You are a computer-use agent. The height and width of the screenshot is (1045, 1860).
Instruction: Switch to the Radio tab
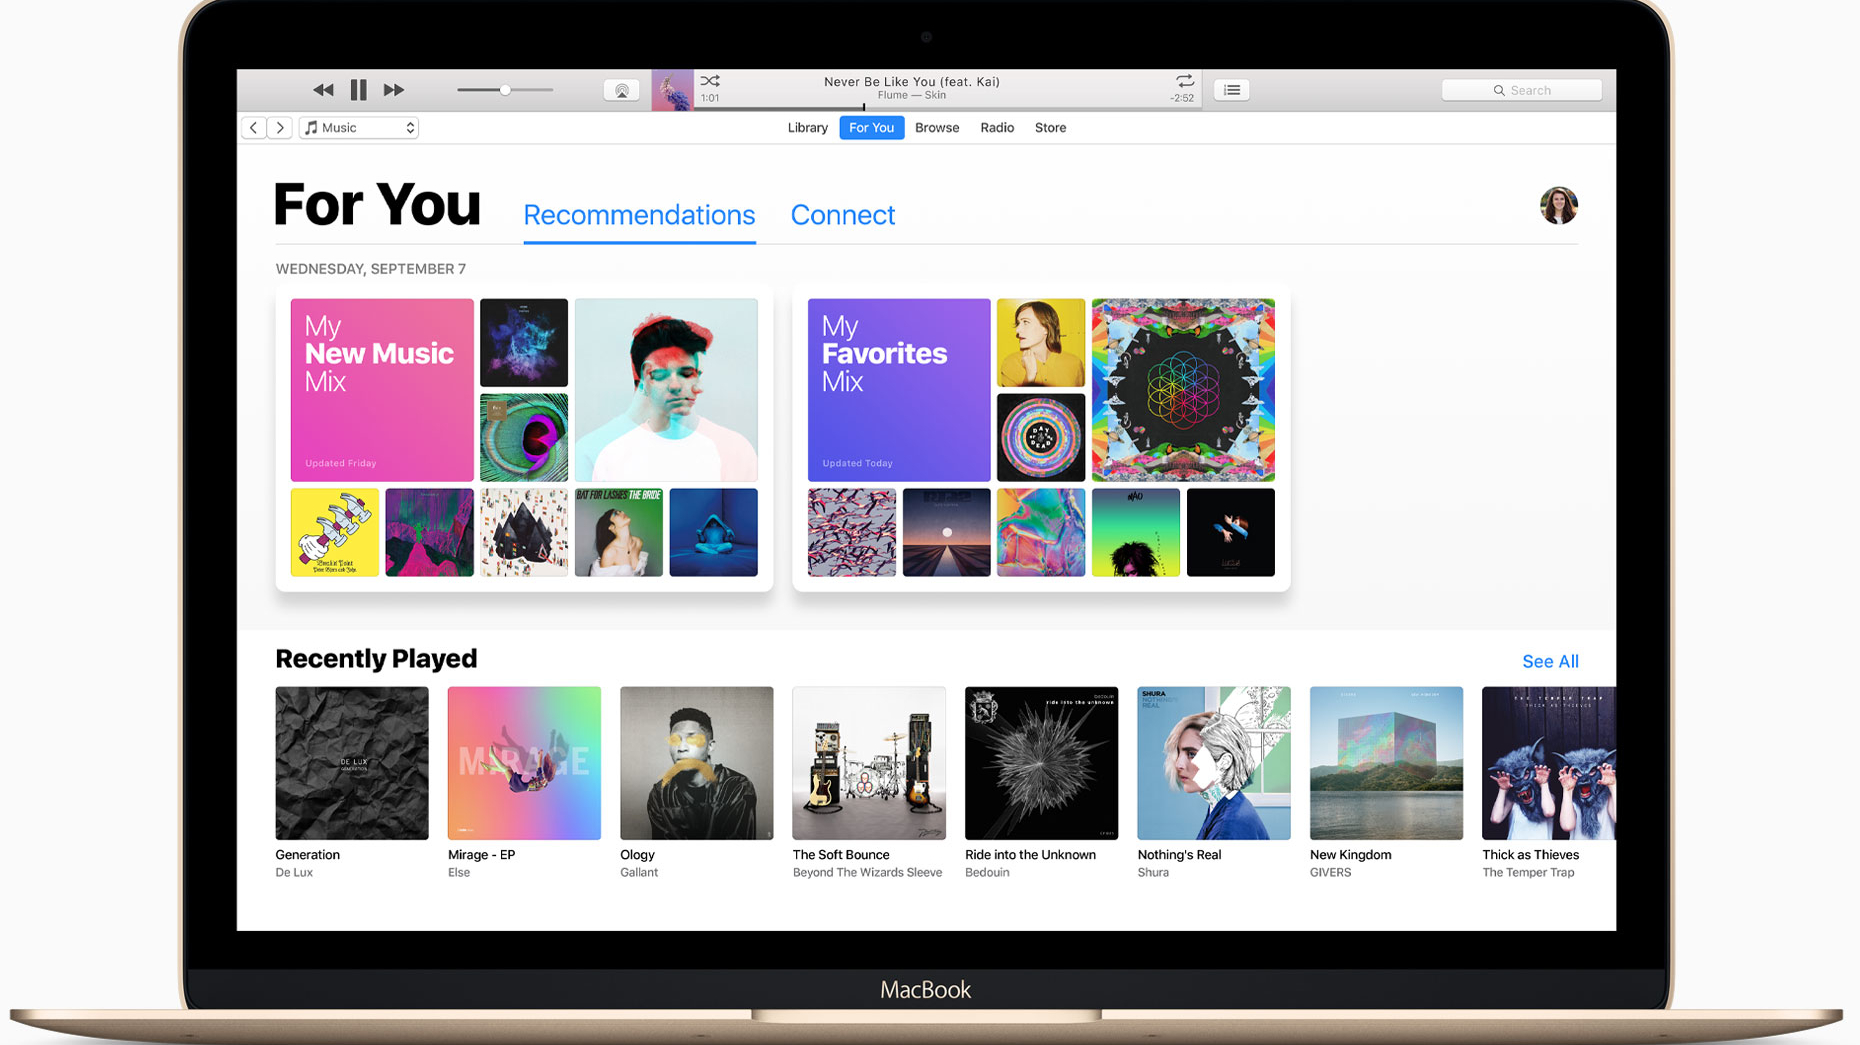[997, 128]
